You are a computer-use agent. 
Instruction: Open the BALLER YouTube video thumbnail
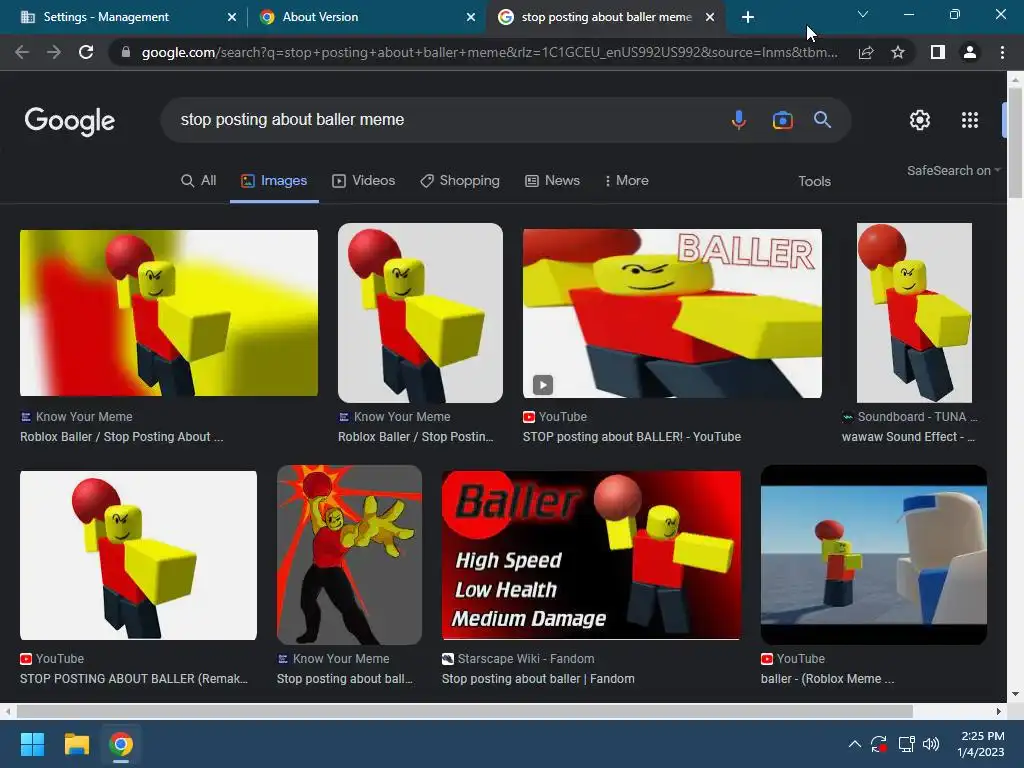[672, 313]
